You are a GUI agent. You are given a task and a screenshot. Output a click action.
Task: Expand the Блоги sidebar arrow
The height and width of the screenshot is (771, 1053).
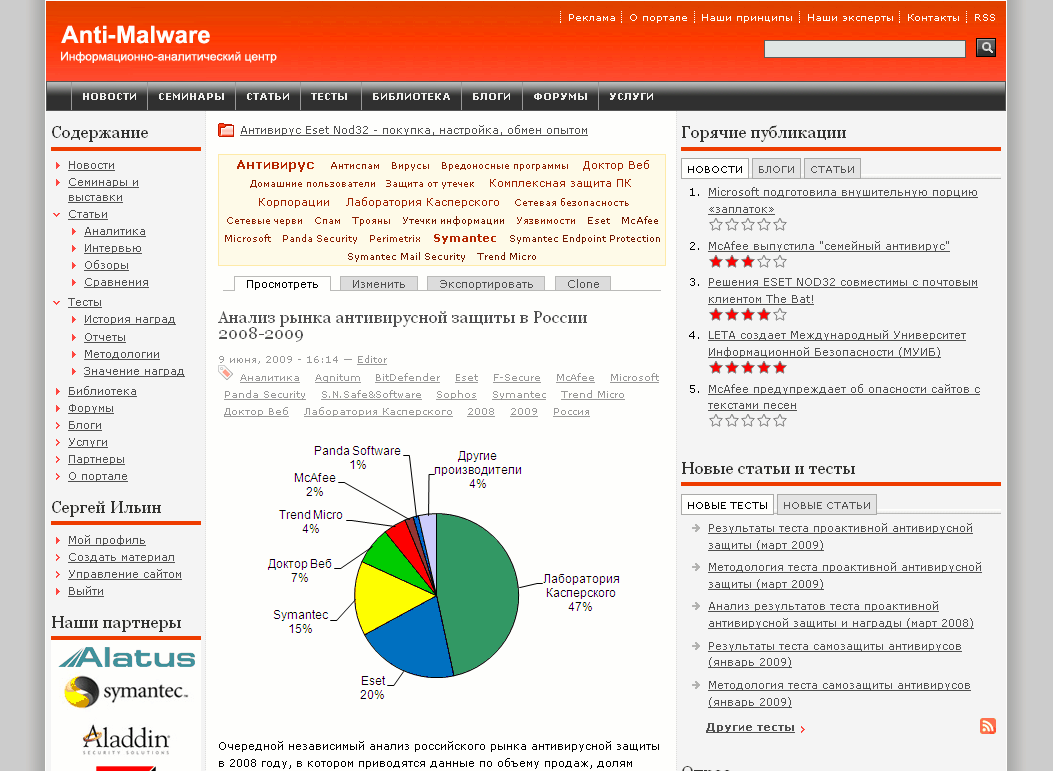pyautogui.click(x=58, y=425)
